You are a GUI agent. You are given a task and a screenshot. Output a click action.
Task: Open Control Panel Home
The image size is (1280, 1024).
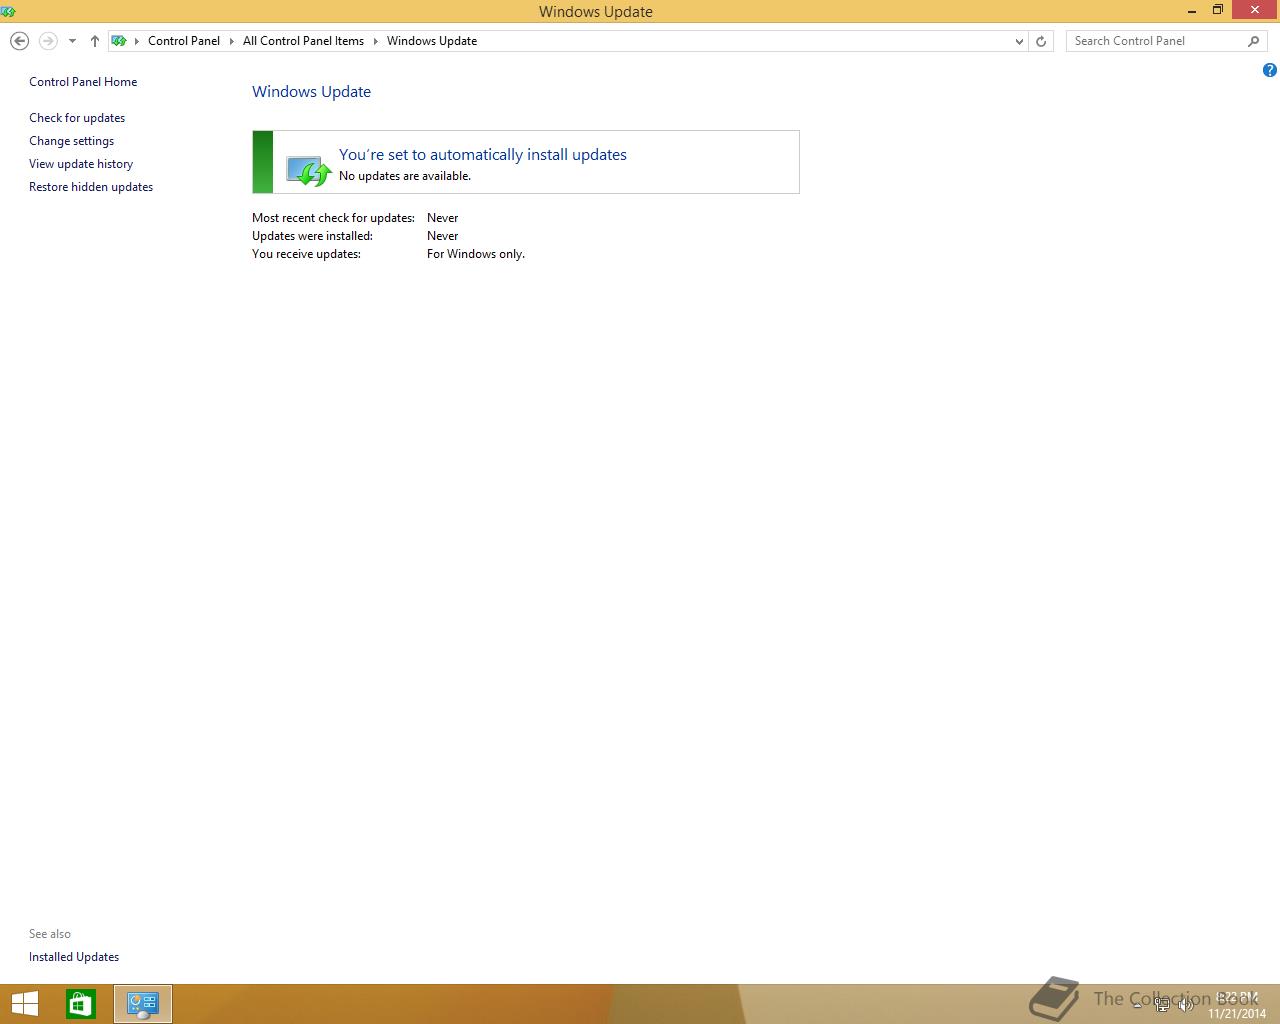pos(83,82)
